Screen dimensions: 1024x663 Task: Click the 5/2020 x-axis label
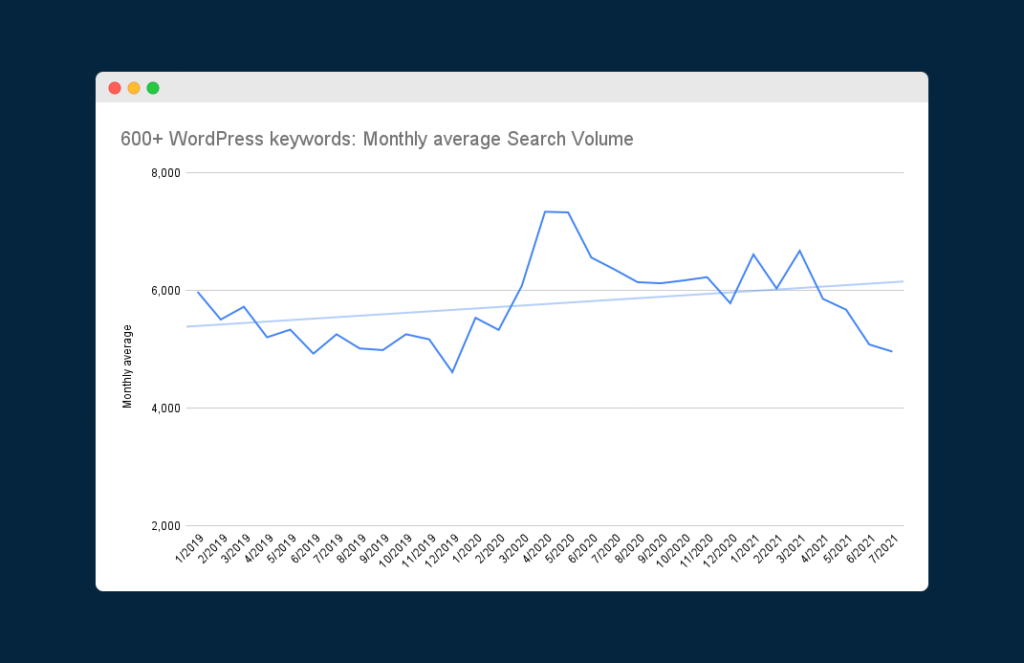coord(560,549)
